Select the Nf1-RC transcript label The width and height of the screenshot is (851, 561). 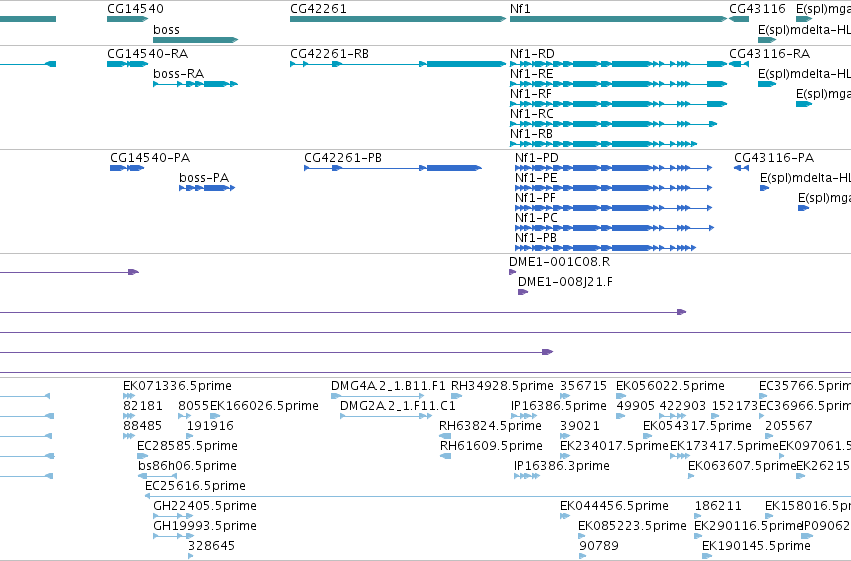pyautogui.click(x=532, y=114)
